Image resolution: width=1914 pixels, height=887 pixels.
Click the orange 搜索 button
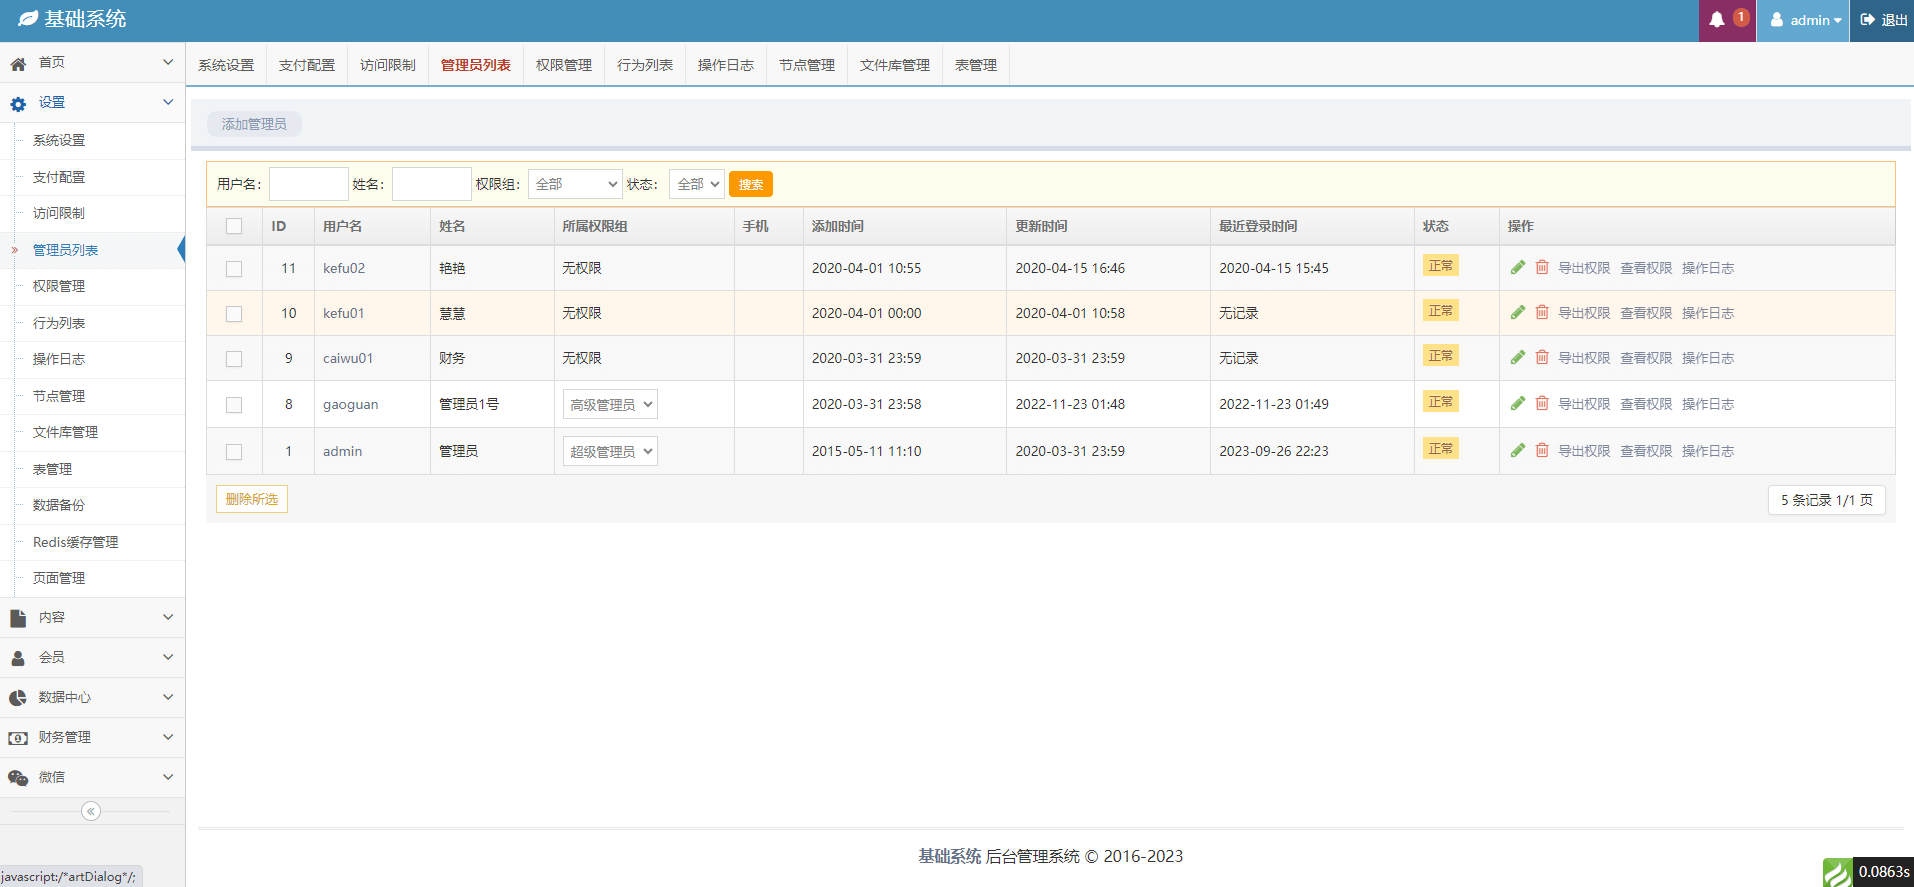pyautogui.click(x=750, y=184)
